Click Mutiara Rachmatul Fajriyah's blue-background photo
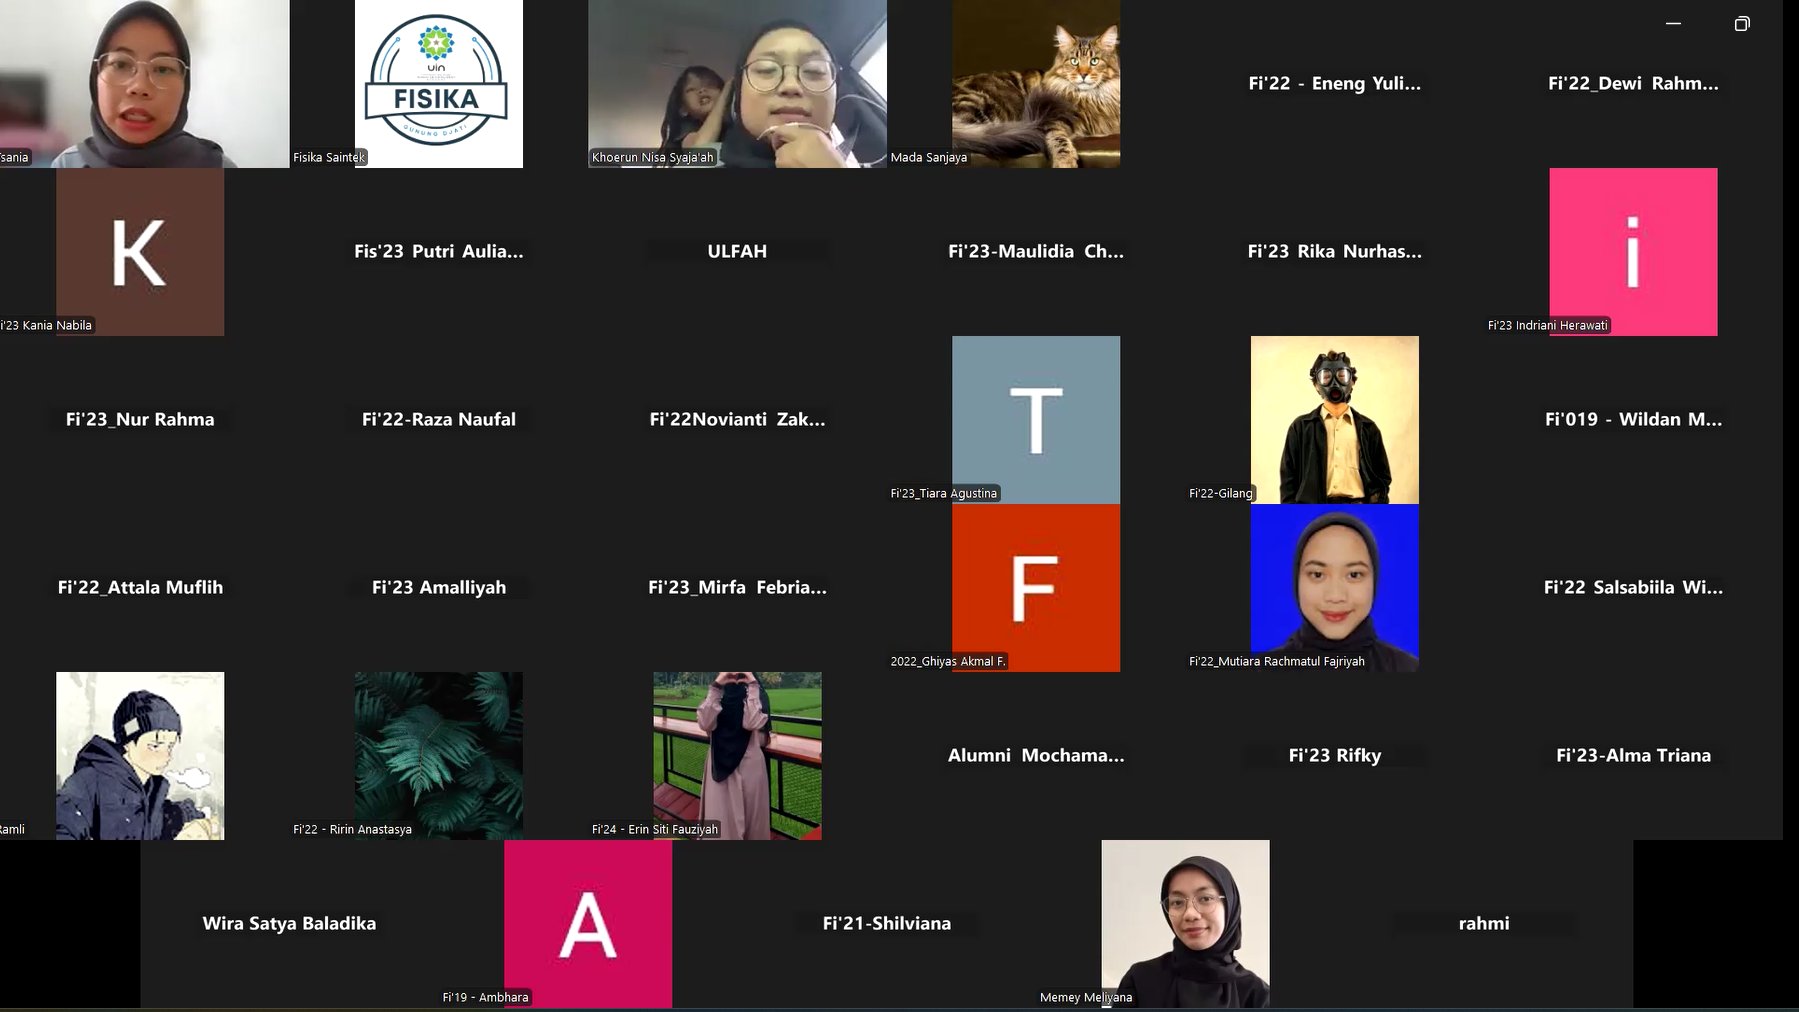 pos(1334,588)
